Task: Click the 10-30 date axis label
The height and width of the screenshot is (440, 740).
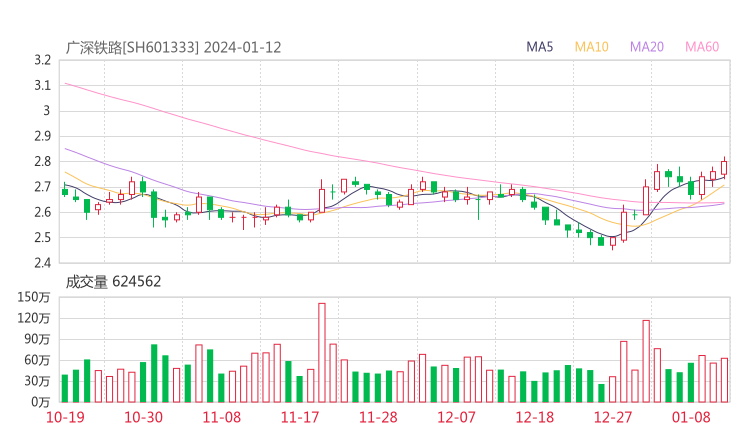Action: [143, 417]
